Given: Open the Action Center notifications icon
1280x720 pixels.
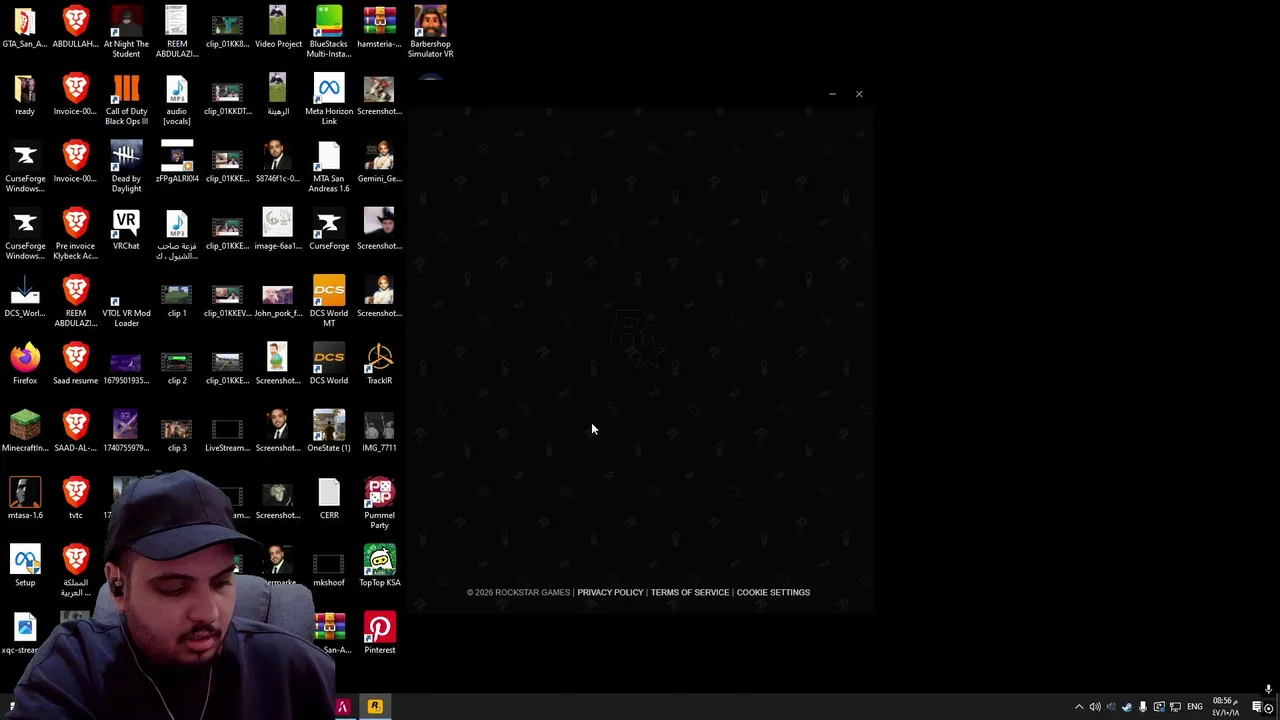Looking at the screenshot, I should coord(1257,707).
